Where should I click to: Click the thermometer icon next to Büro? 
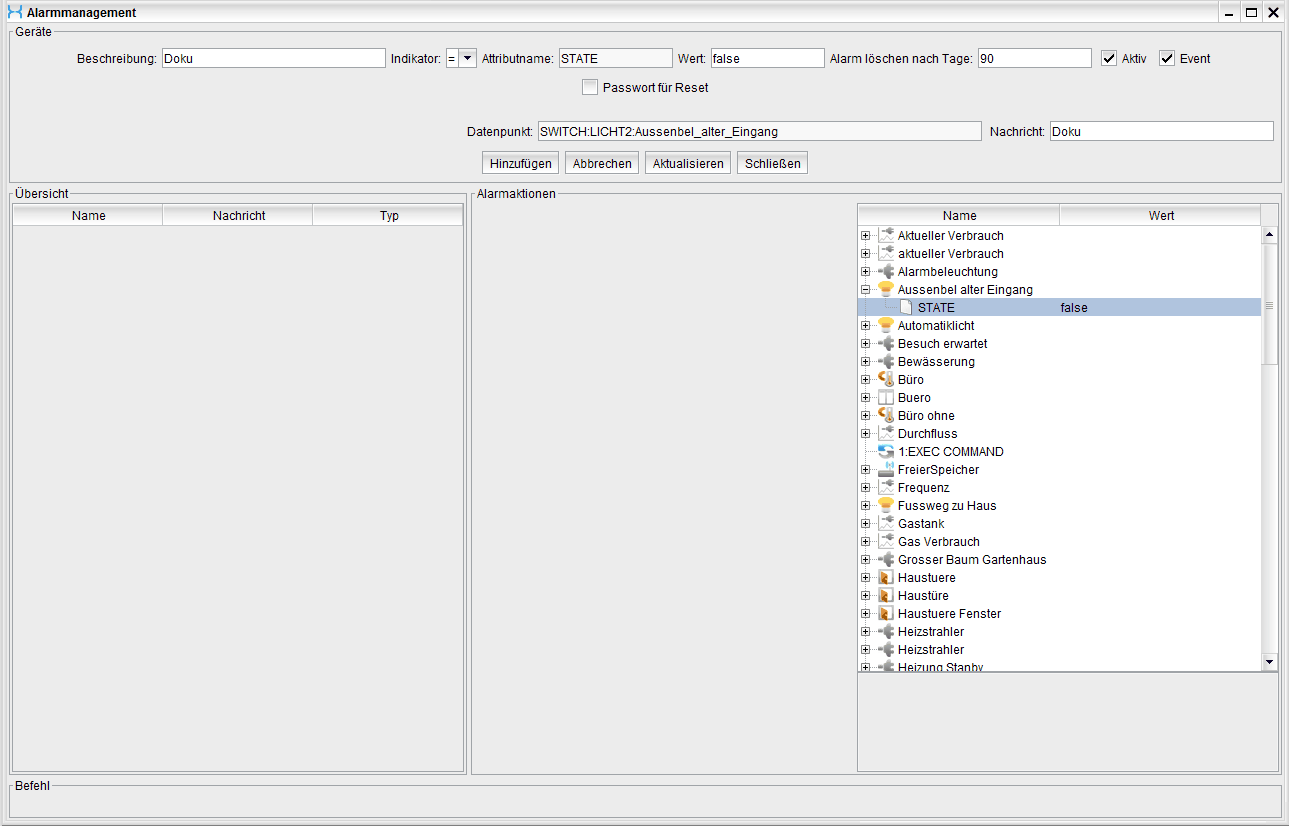(885, 380)
